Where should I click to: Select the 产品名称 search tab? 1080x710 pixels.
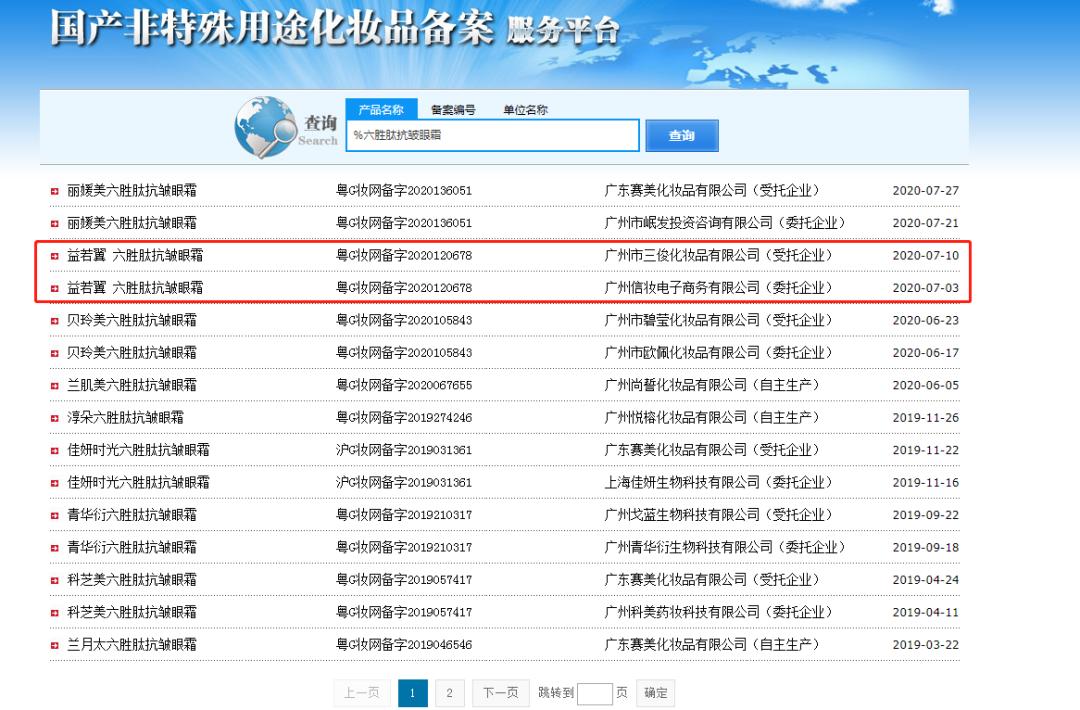pos(381,109)
